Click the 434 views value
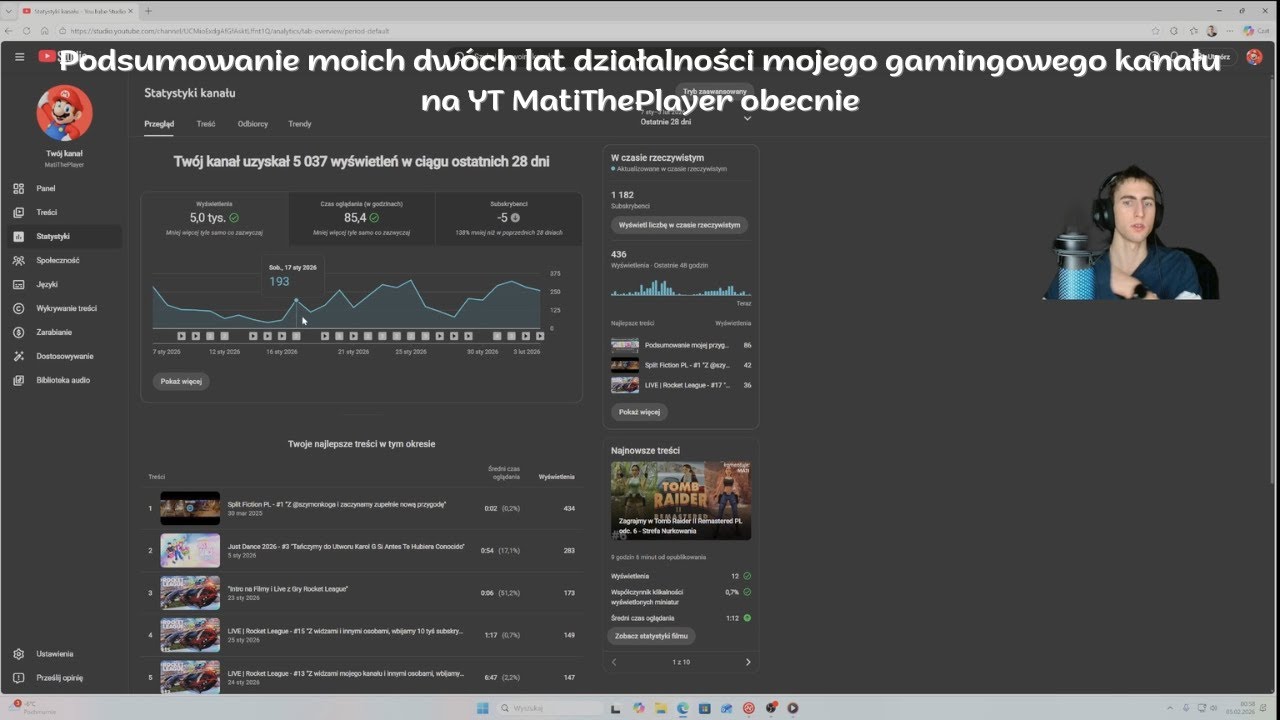1280x720 pixels. (569, 508)
